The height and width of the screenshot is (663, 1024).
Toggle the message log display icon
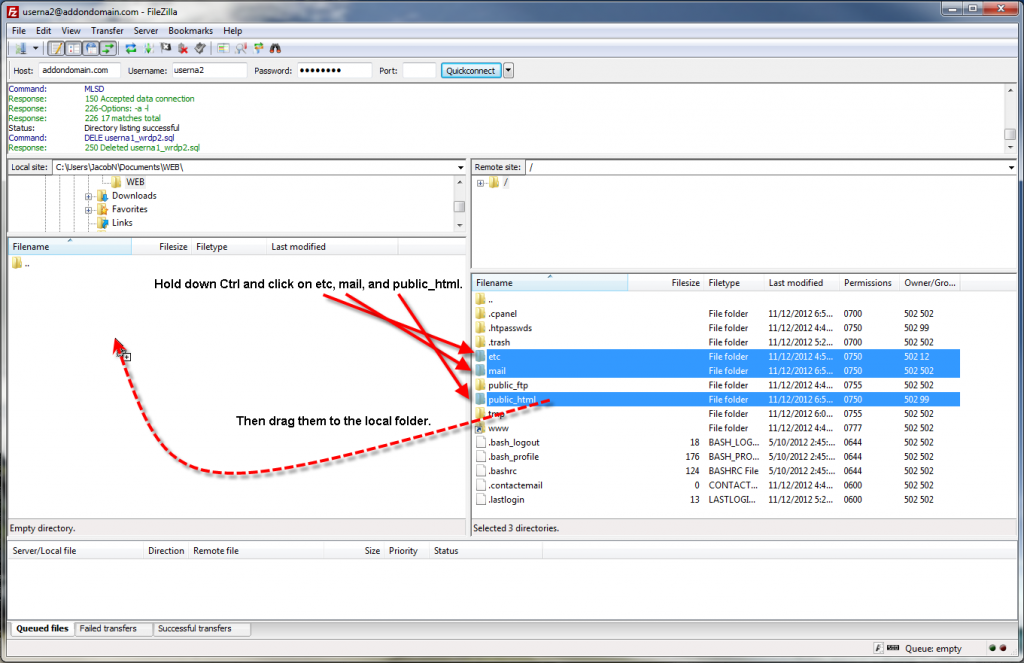pyautogui.click(x=56, y=48)
